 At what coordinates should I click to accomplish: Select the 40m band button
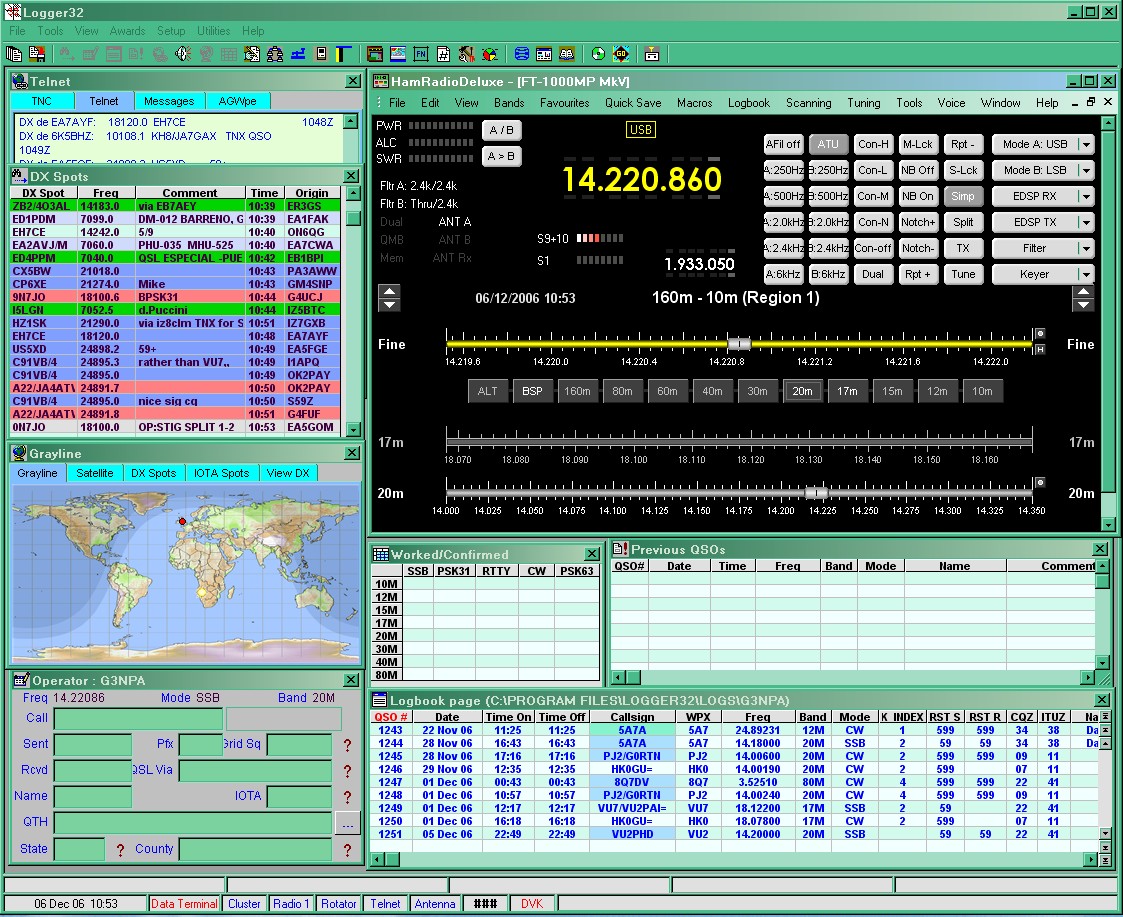click(x=712, y=391)
